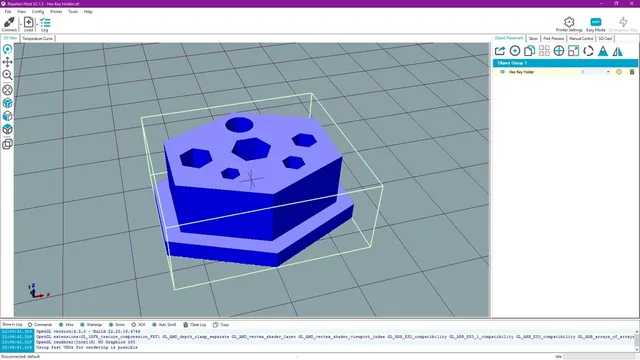Viewport: 640px width, 360px height.
Task: Click the scale object icon
Action: click(573, 51)
